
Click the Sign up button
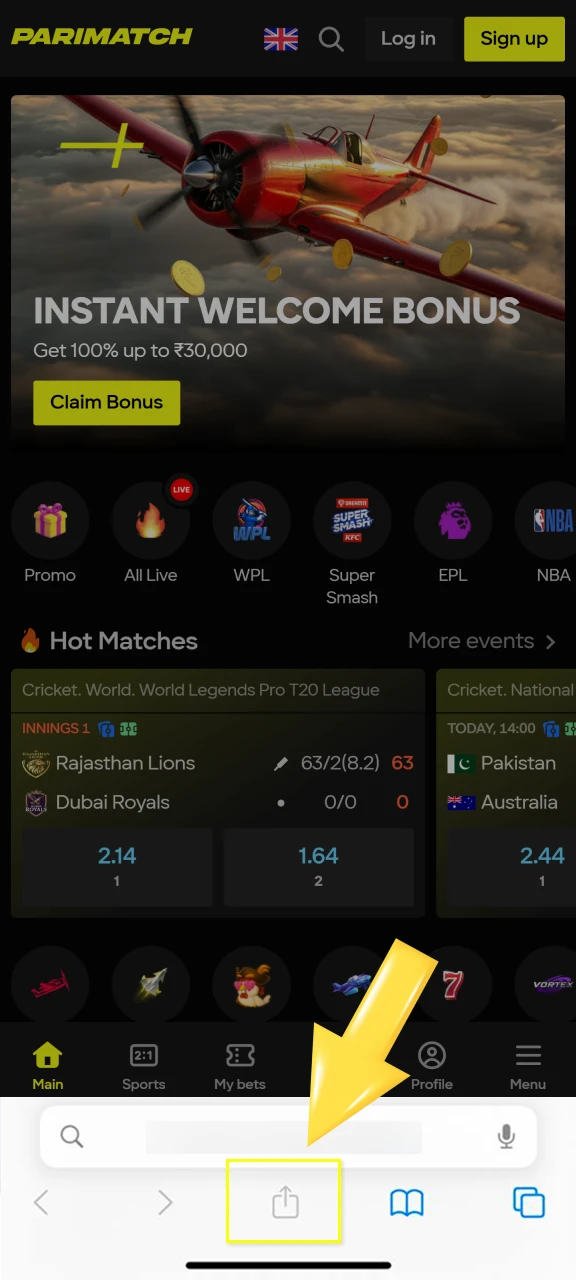pyautogui.click(x=514, y=39)
